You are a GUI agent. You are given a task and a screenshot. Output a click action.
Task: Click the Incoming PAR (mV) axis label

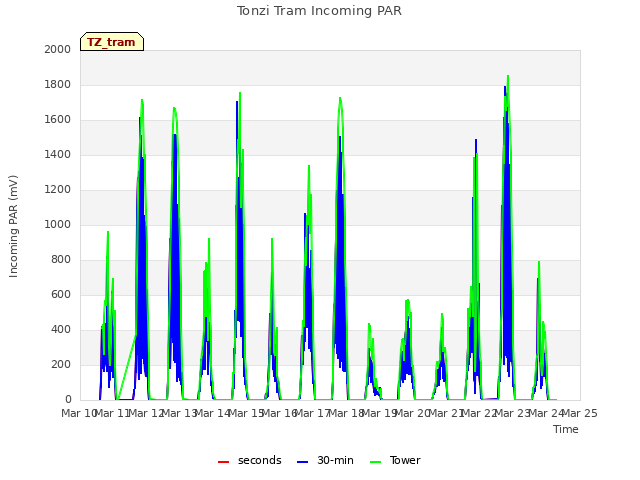(x=13, y=227)
